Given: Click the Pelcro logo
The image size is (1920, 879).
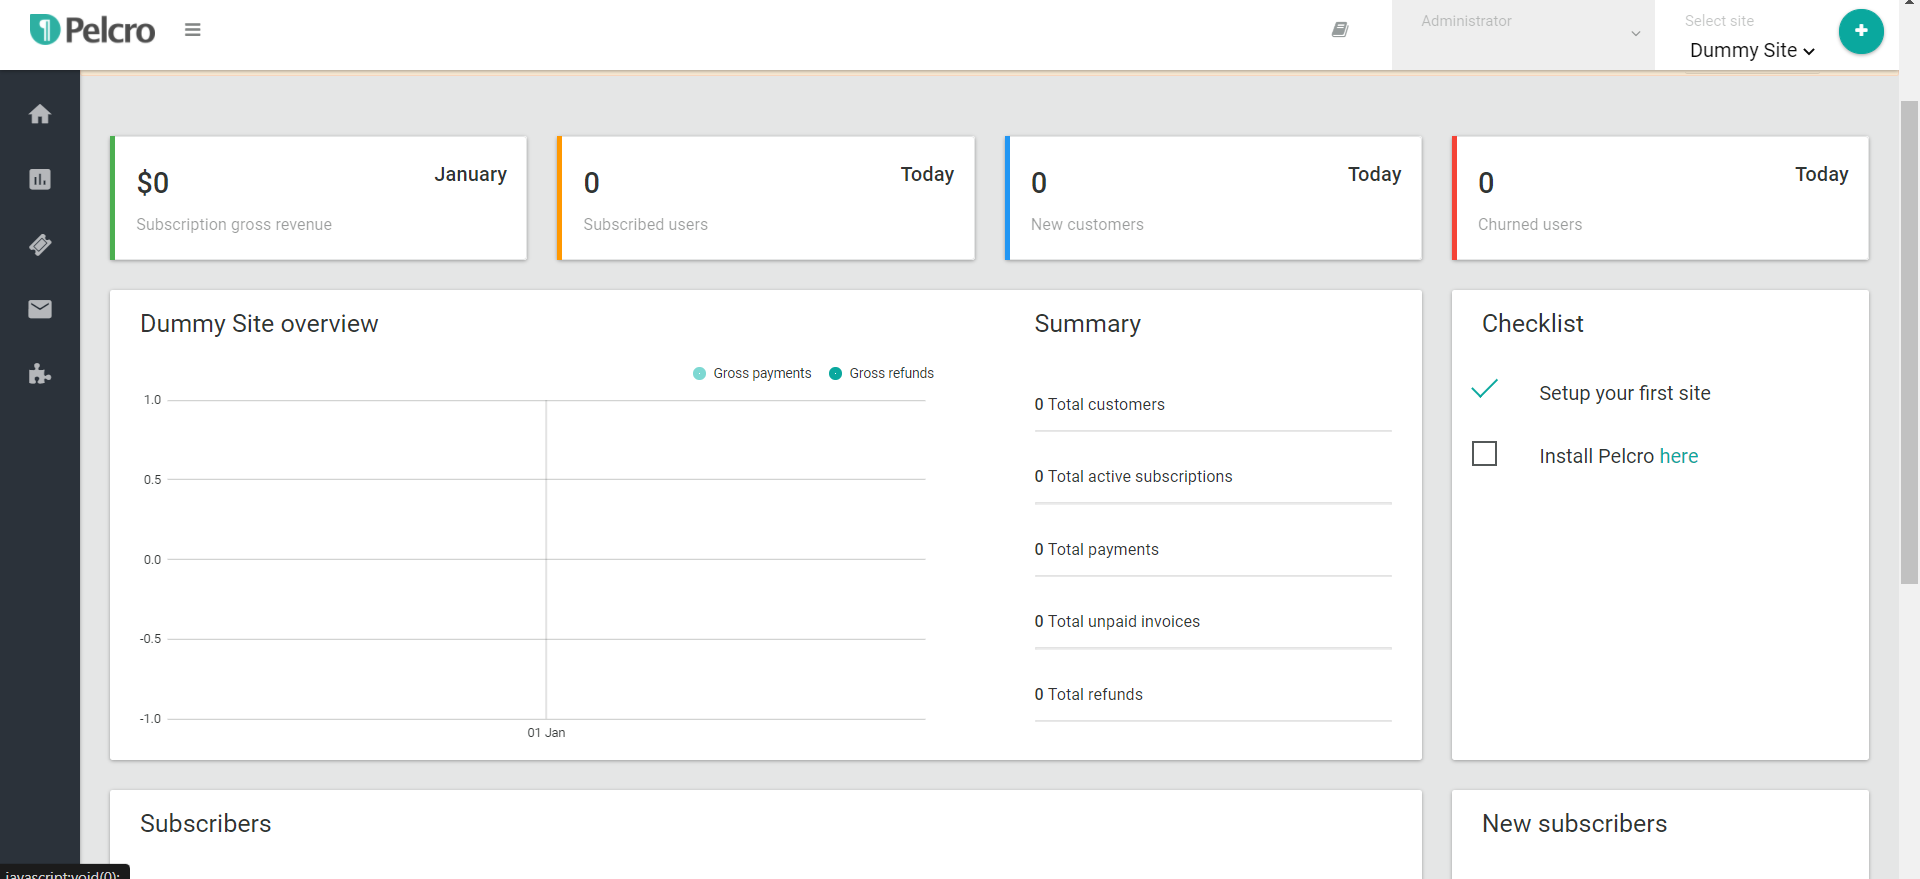Looking at the screenshot, I should pos(93,30).
